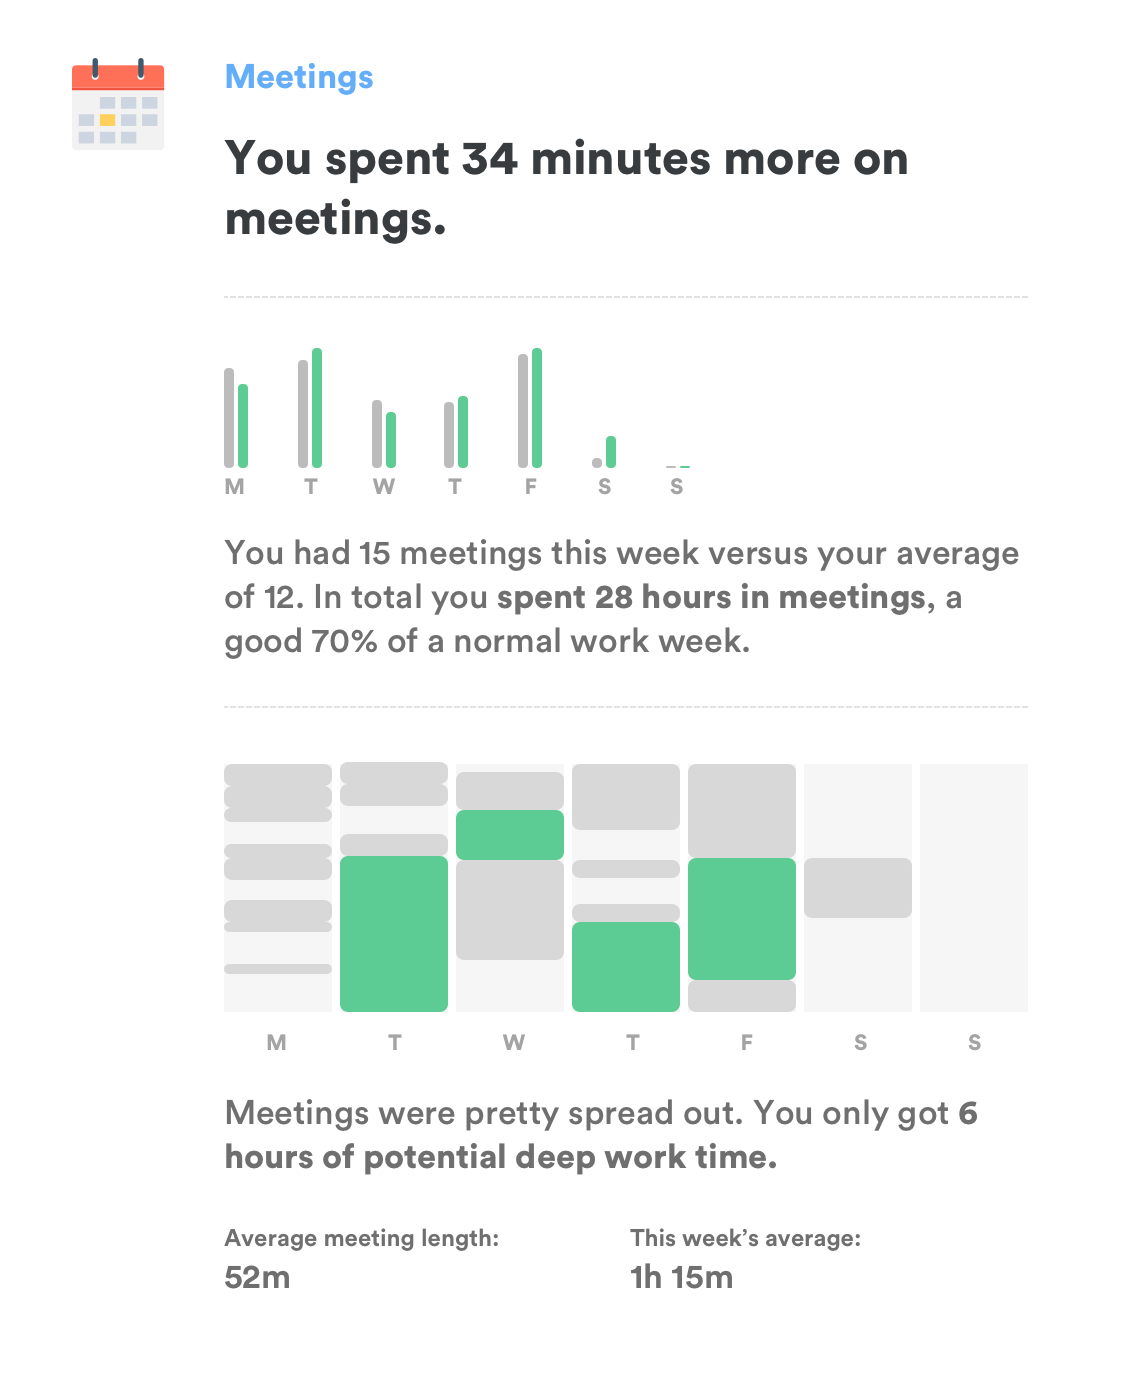This screenshot has width=1128, height=1380.
Task: Click Wednesday's small green deep work block
Action: point(510,835)
